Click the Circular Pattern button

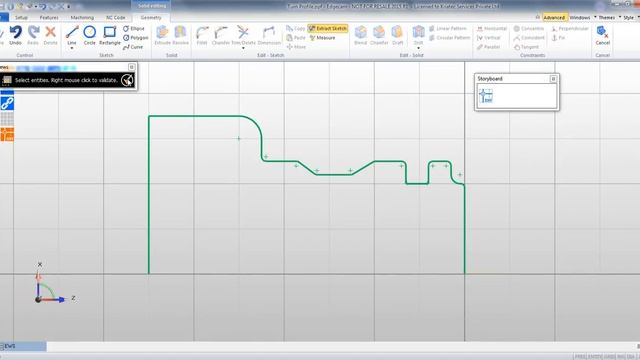(449, 38)
